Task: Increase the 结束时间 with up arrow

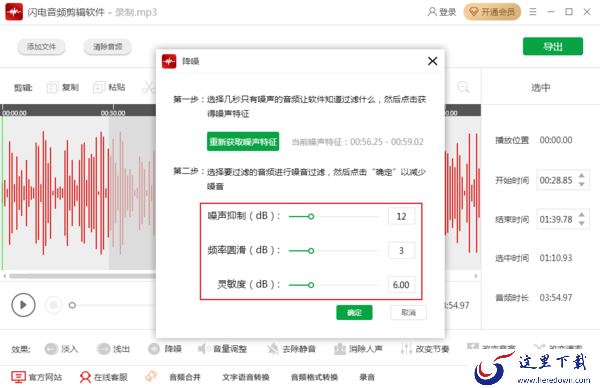Action: coord(582,215)
